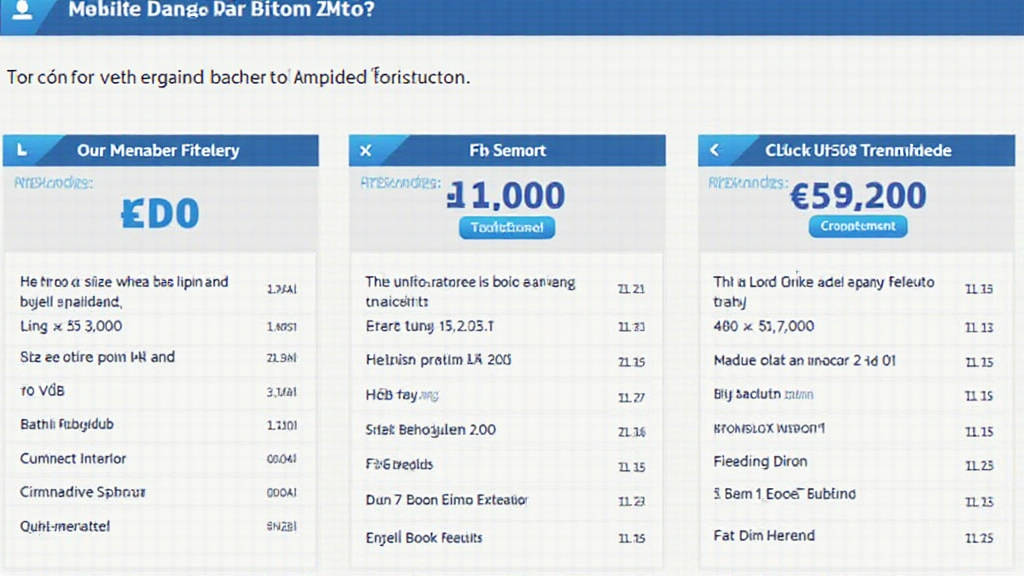The image size is (1024, 576).
Task: Select the Fb Semort card header title
Action: 507,151
